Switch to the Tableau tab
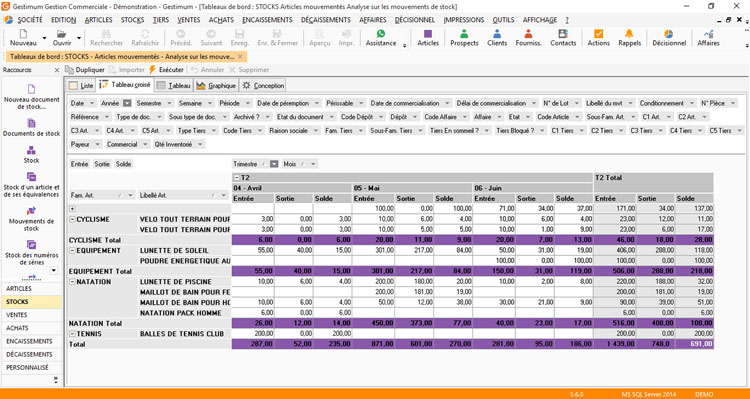This screenshot has height=399, width=750. click(174, 86)
